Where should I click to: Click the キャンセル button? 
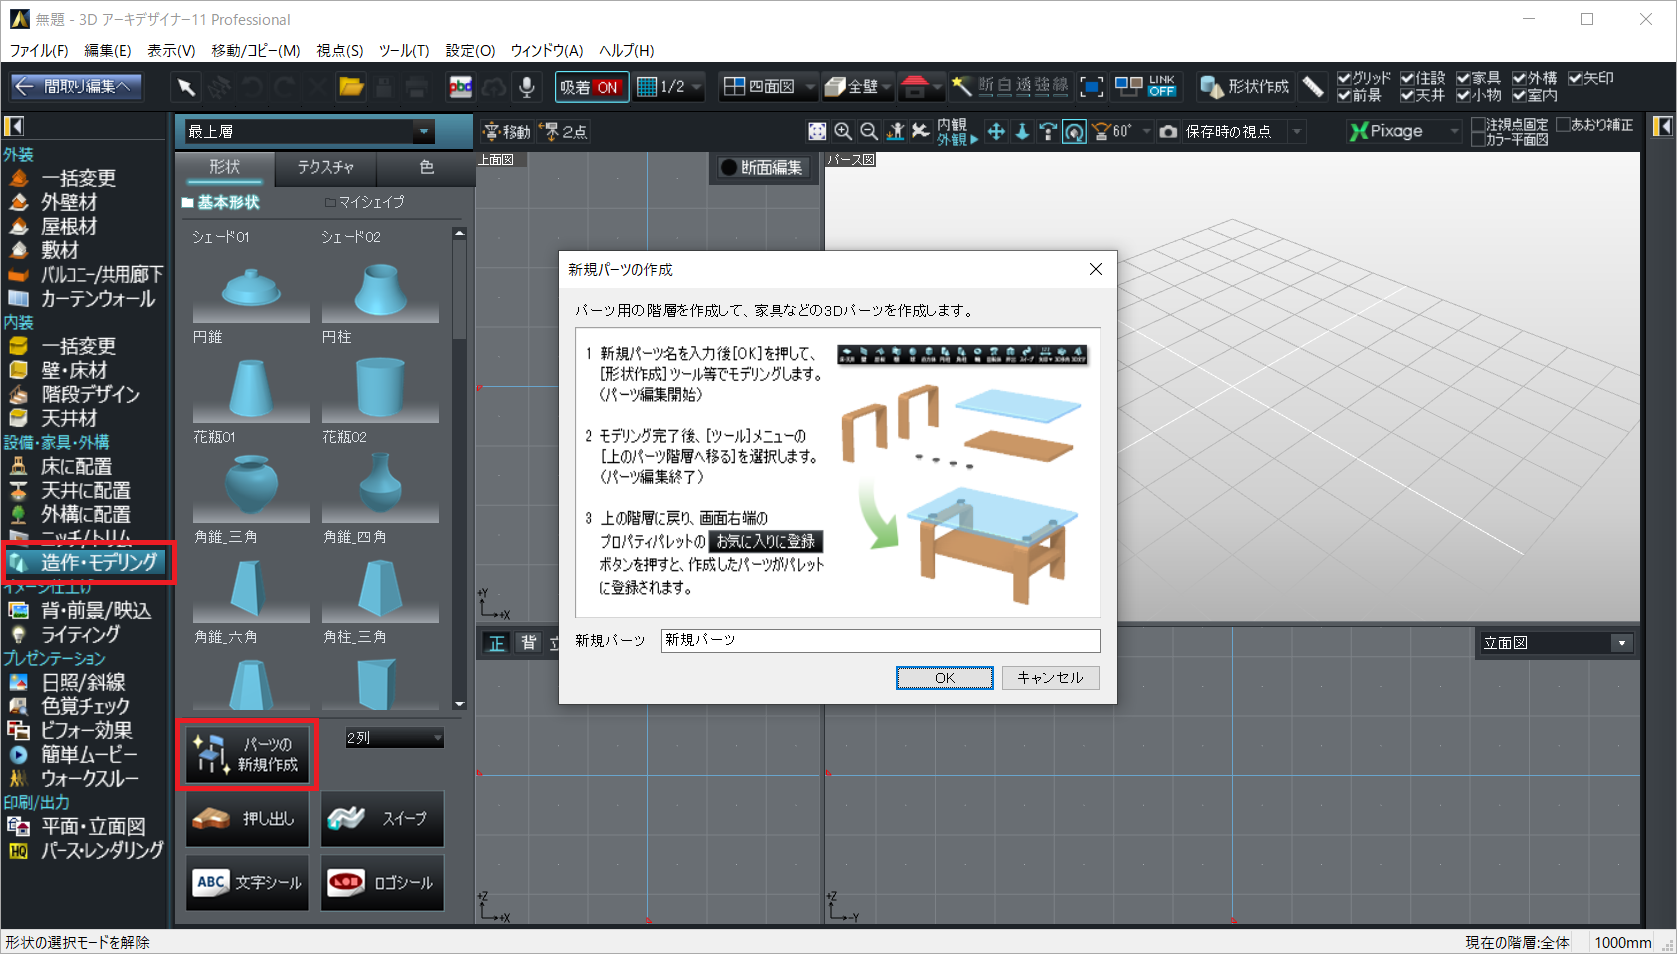(x=1050, y=678)
